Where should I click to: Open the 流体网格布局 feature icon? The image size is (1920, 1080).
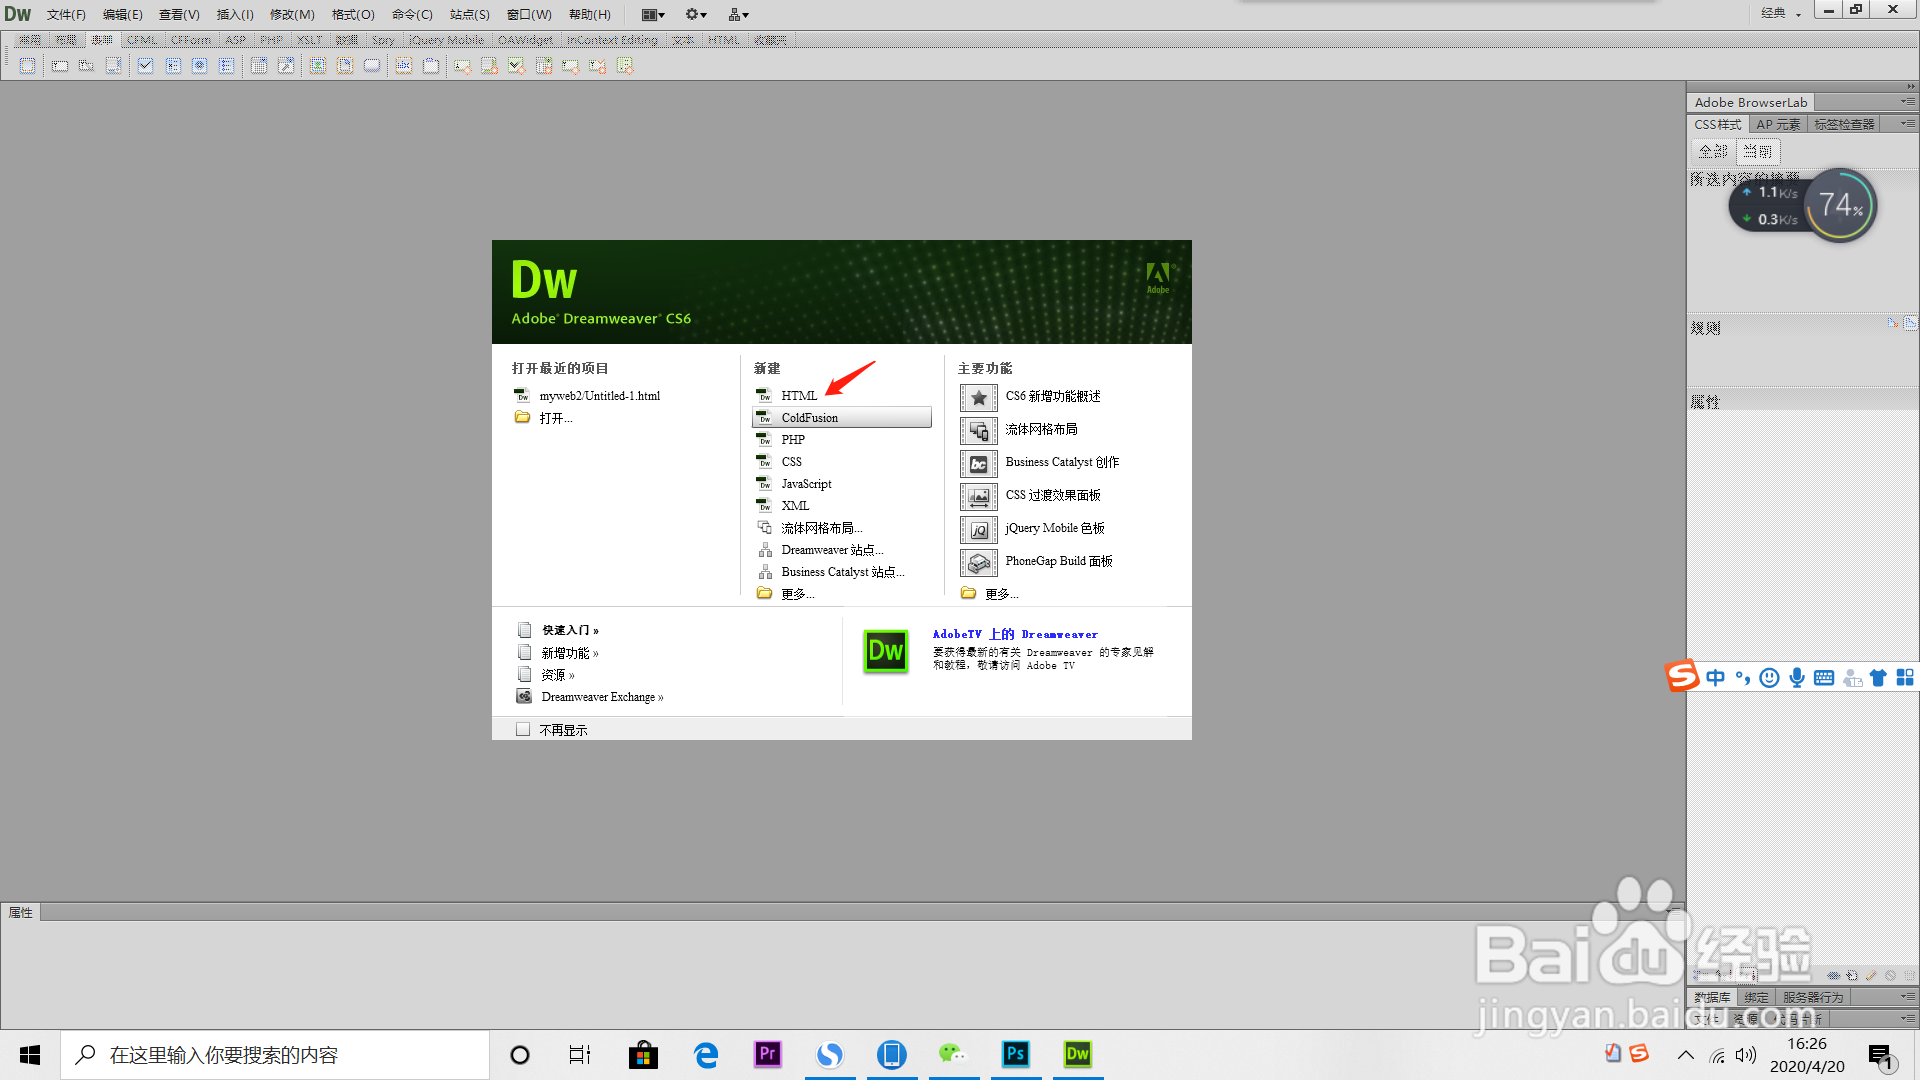tap(979, 431)
